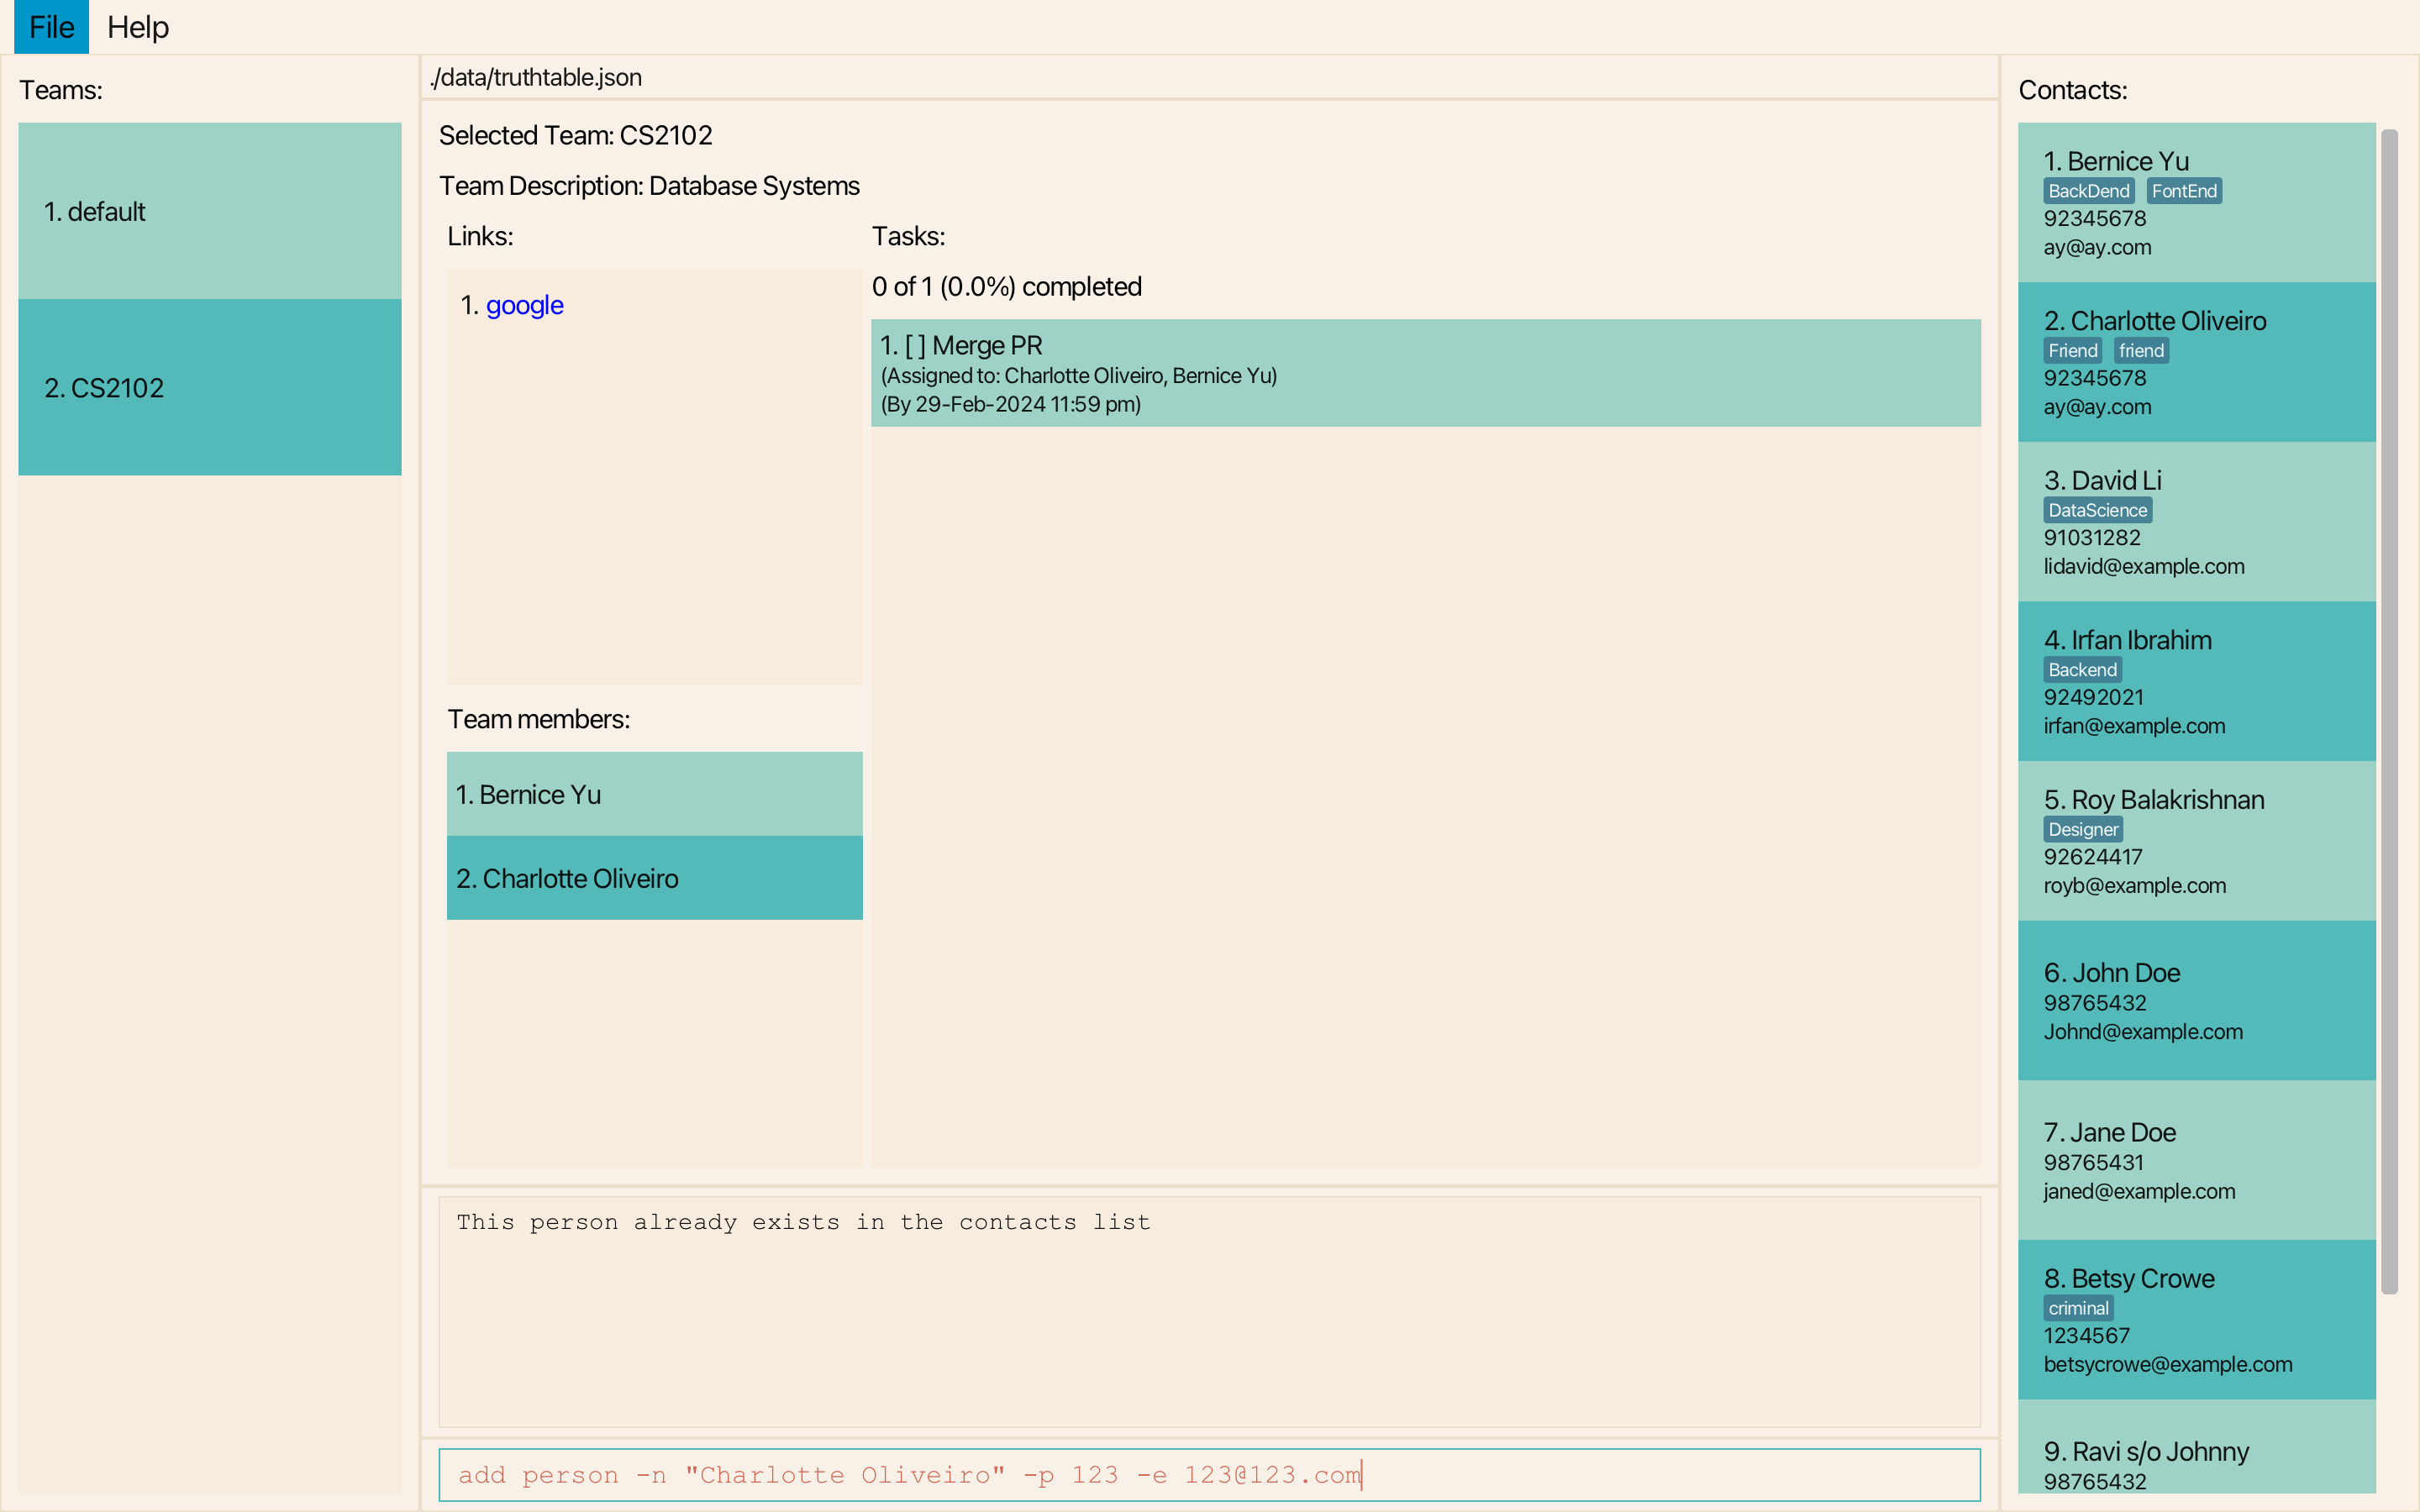The image size is (2420, 1512).
Task: Click the command input field
Action: [x=1208, y=1474]
